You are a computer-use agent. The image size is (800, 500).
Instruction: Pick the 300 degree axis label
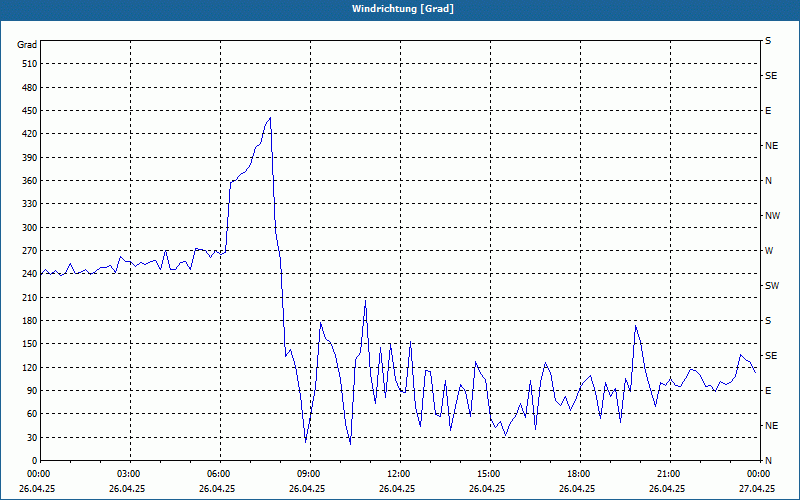29,228
